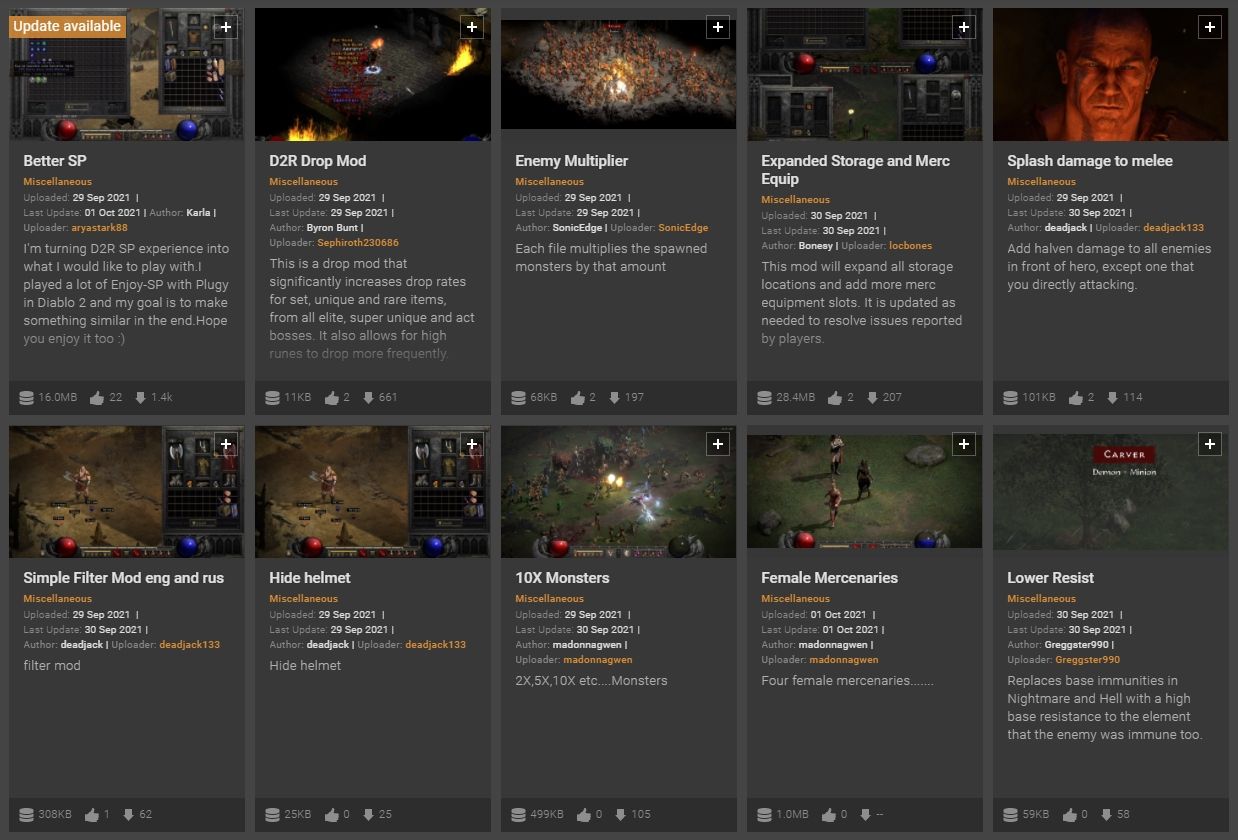Click uploader deadjack133 under Splash damage to melee
The width and height of the screenshot is (1238, 840).
click(1174, 228)
